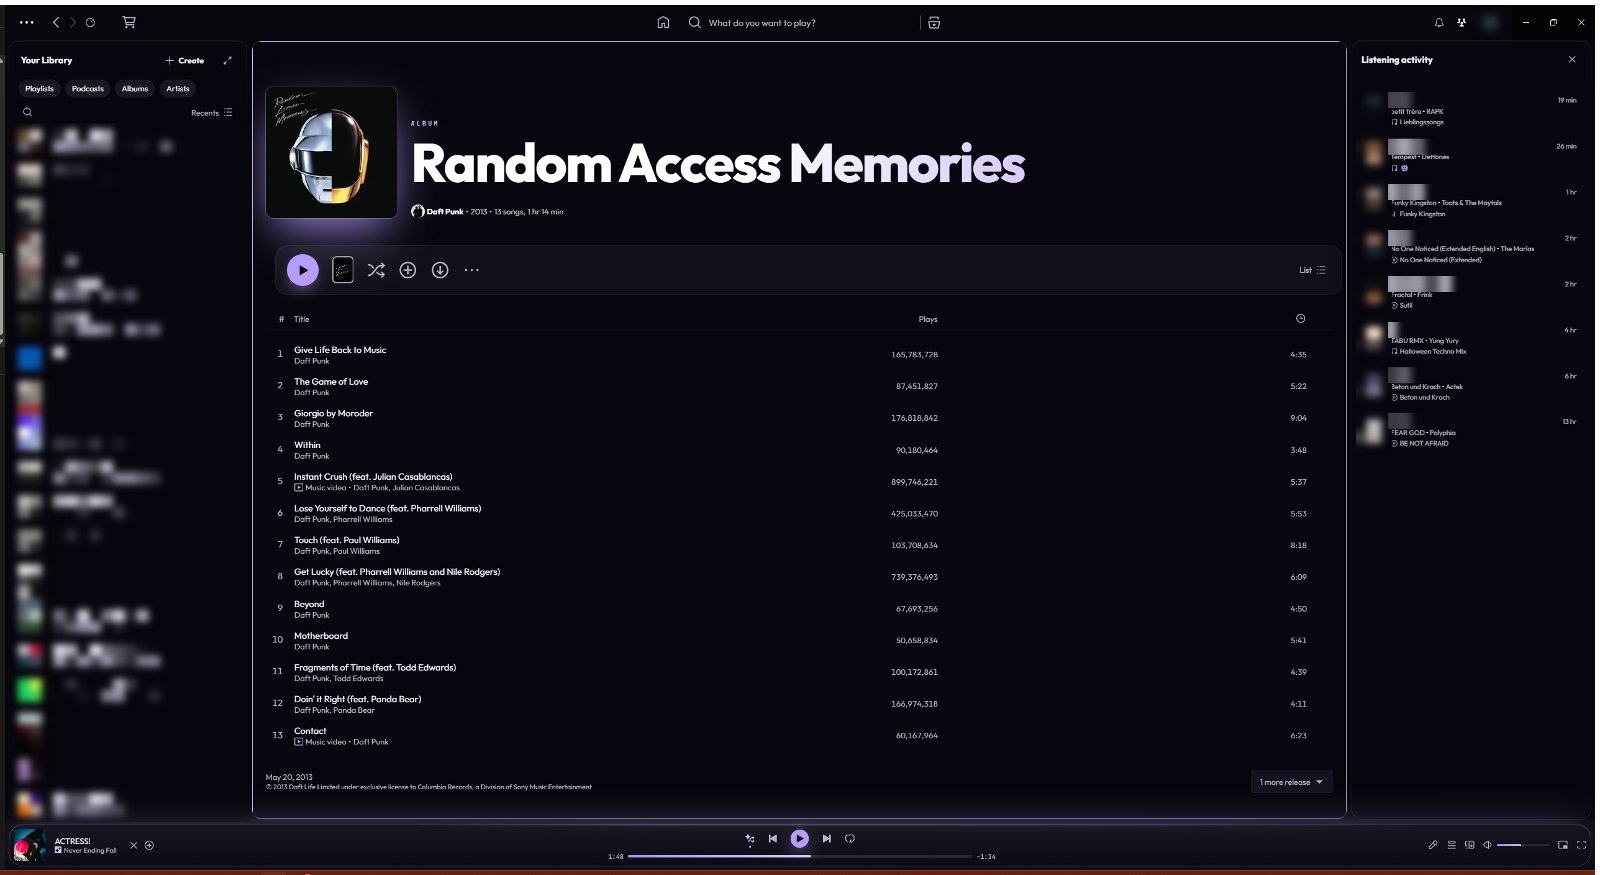The width and height of the screenshot is (1600, 875).
Task: Add album to Your Library
Action: point(408,270)
